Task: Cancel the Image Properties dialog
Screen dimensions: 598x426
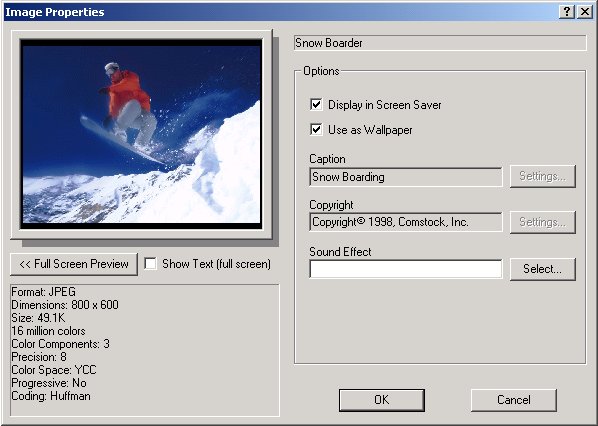Action: [x=514, y=400]
